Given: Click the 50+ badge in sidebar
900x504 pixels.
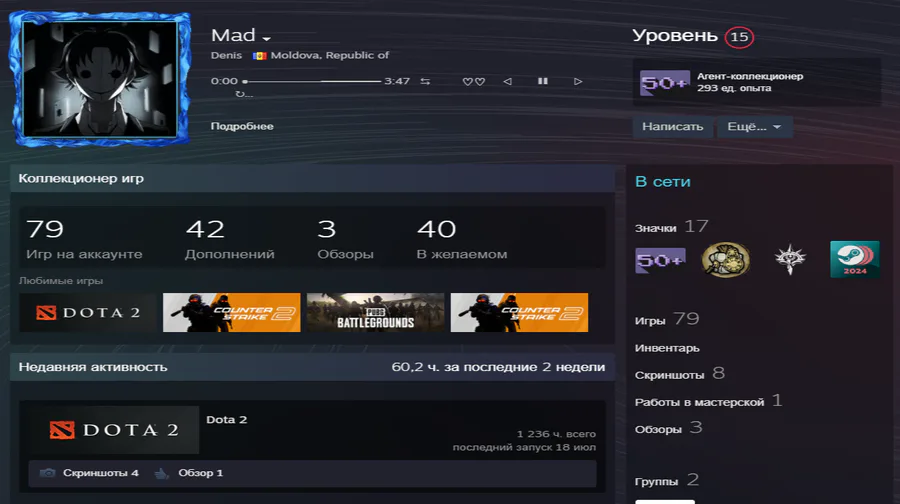Looking at the screenshot, I should 660,260.
